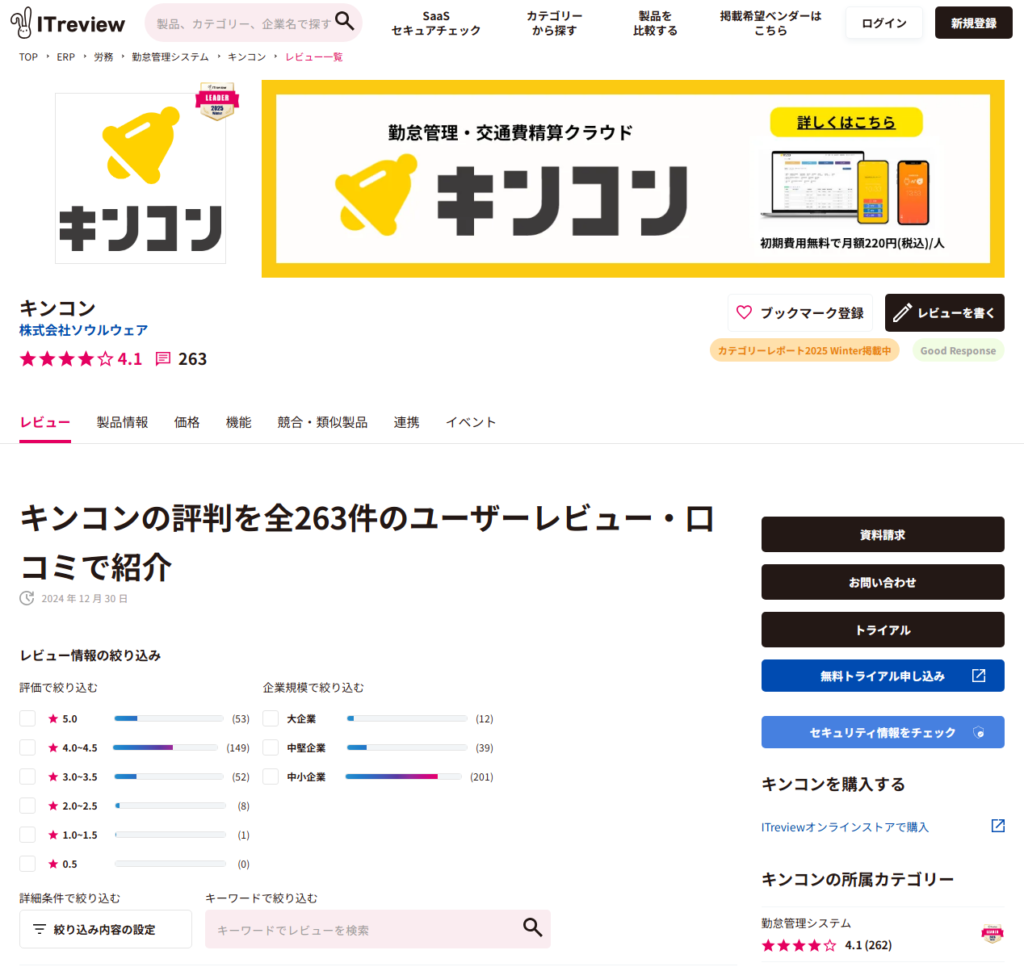Click the 5.0 rating distribution bar
The image size is (1024, 967).
[168, 718]
